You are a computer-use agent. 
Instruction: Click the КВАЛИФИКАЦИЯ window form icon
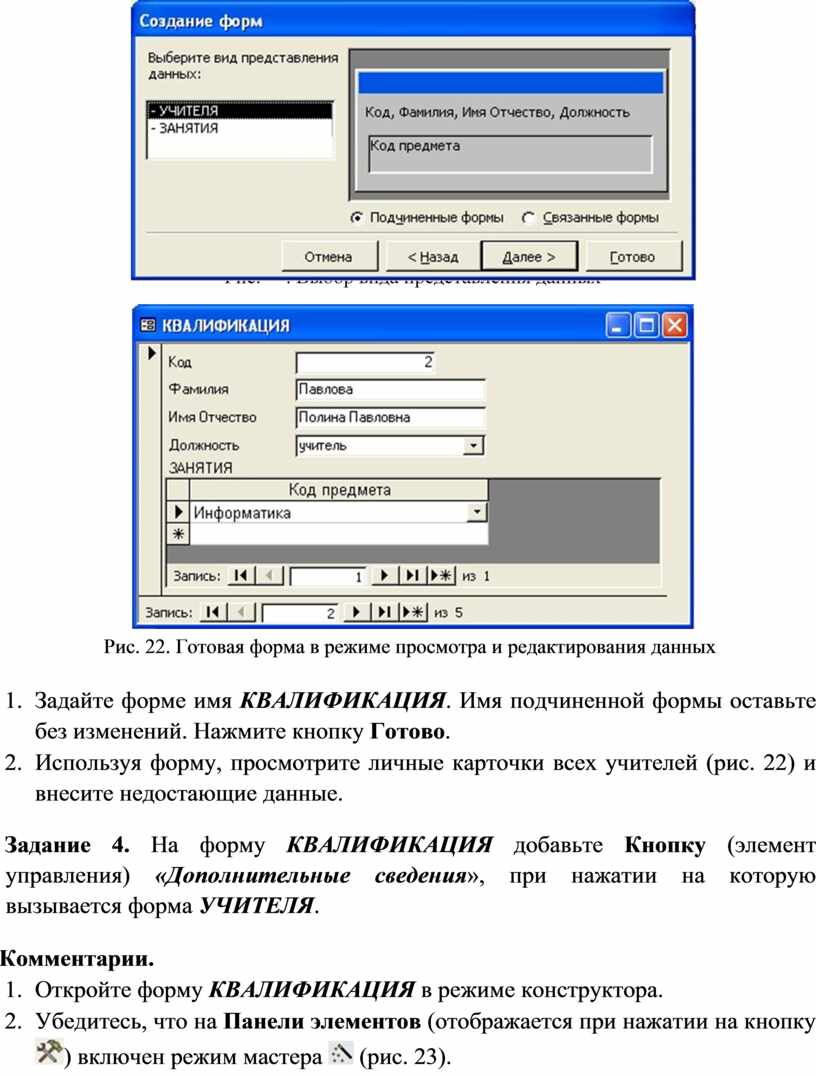pyautogui.click(x=148, y=325)
